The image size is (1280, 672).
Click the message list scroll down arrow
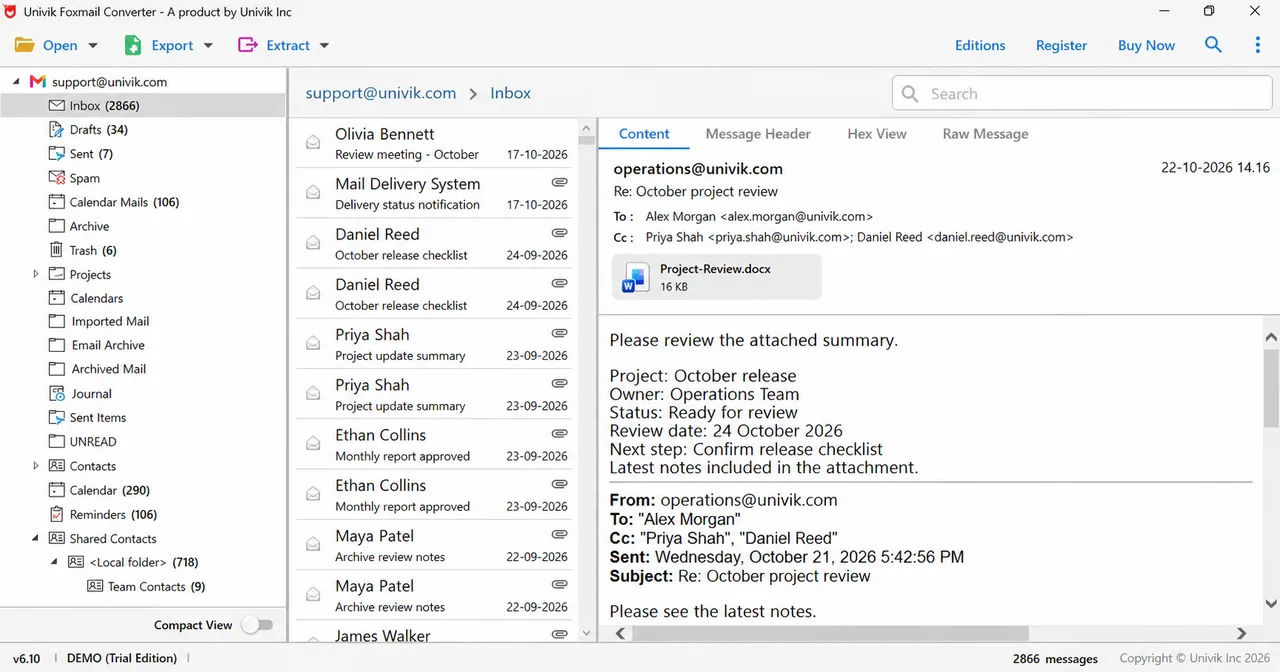click(x=586, y=633)
